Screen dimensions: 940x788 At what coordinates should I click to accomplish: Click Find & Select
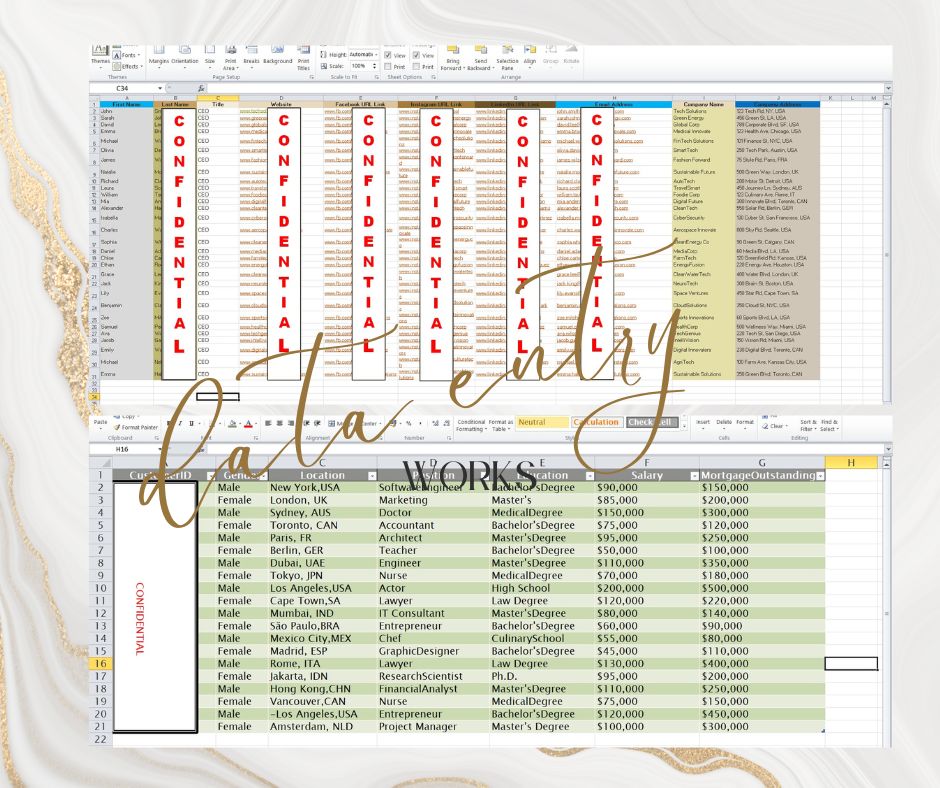830,424
